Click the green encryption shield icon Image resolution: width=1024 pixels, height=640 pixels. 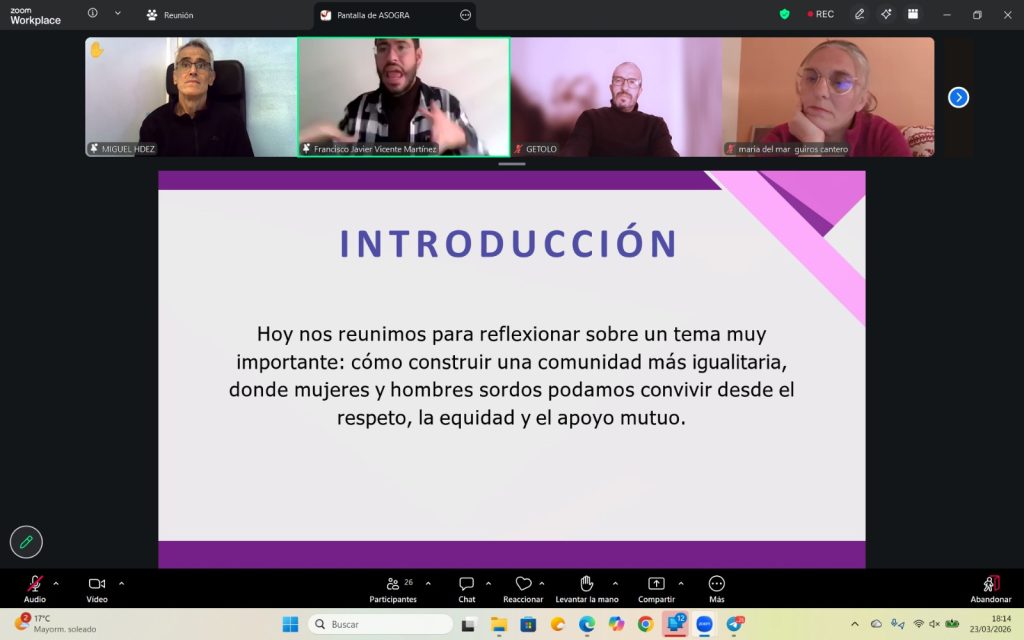point(784,14)
